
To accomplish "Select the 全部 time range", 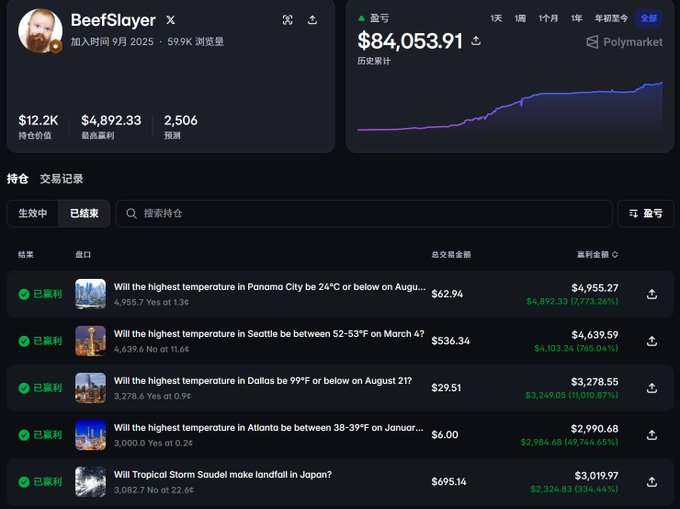I will coord(649,18).
